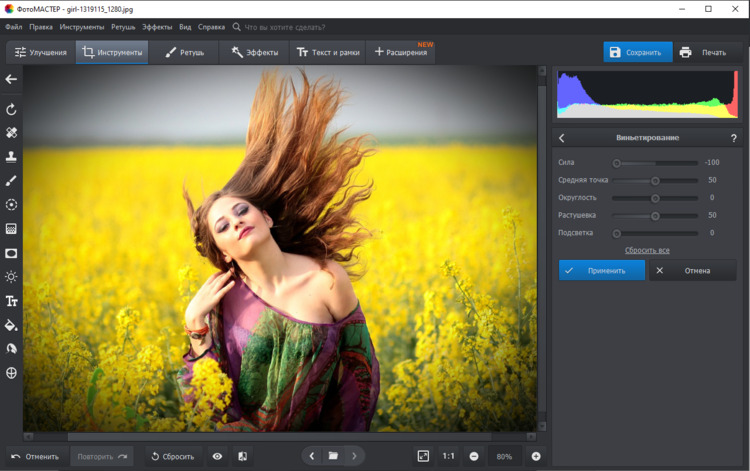
Task: Select the stamp tool in left sidebar
Action: tap(12, 157)
